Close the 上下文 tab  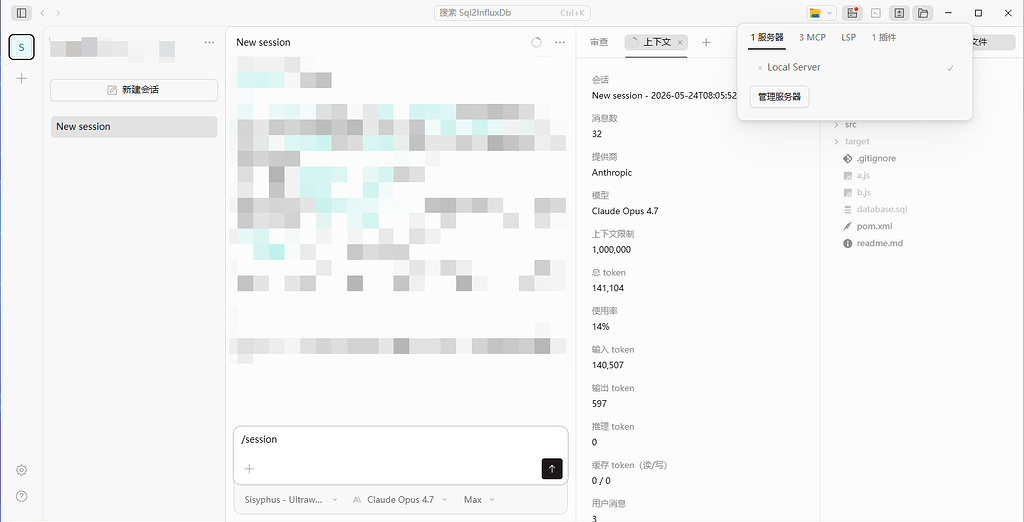point(680,42)
